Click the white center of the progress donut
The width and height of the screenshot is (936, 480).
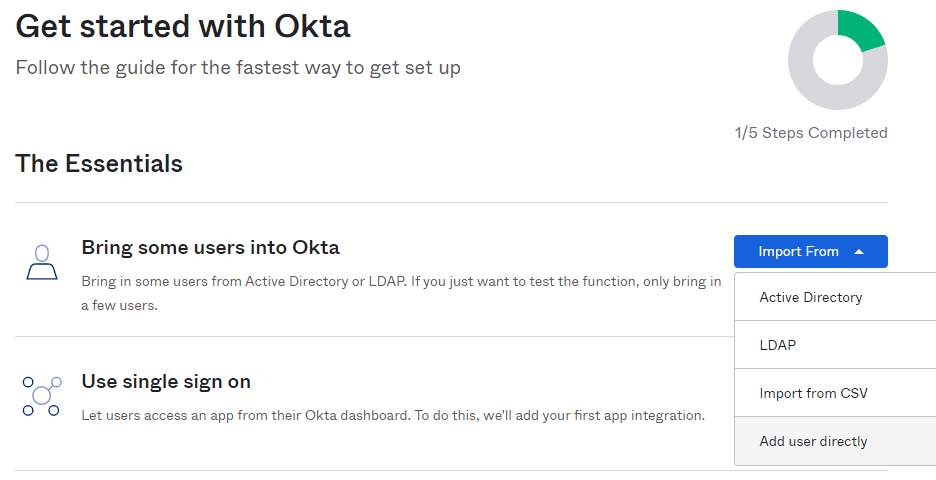pos(838,60)
